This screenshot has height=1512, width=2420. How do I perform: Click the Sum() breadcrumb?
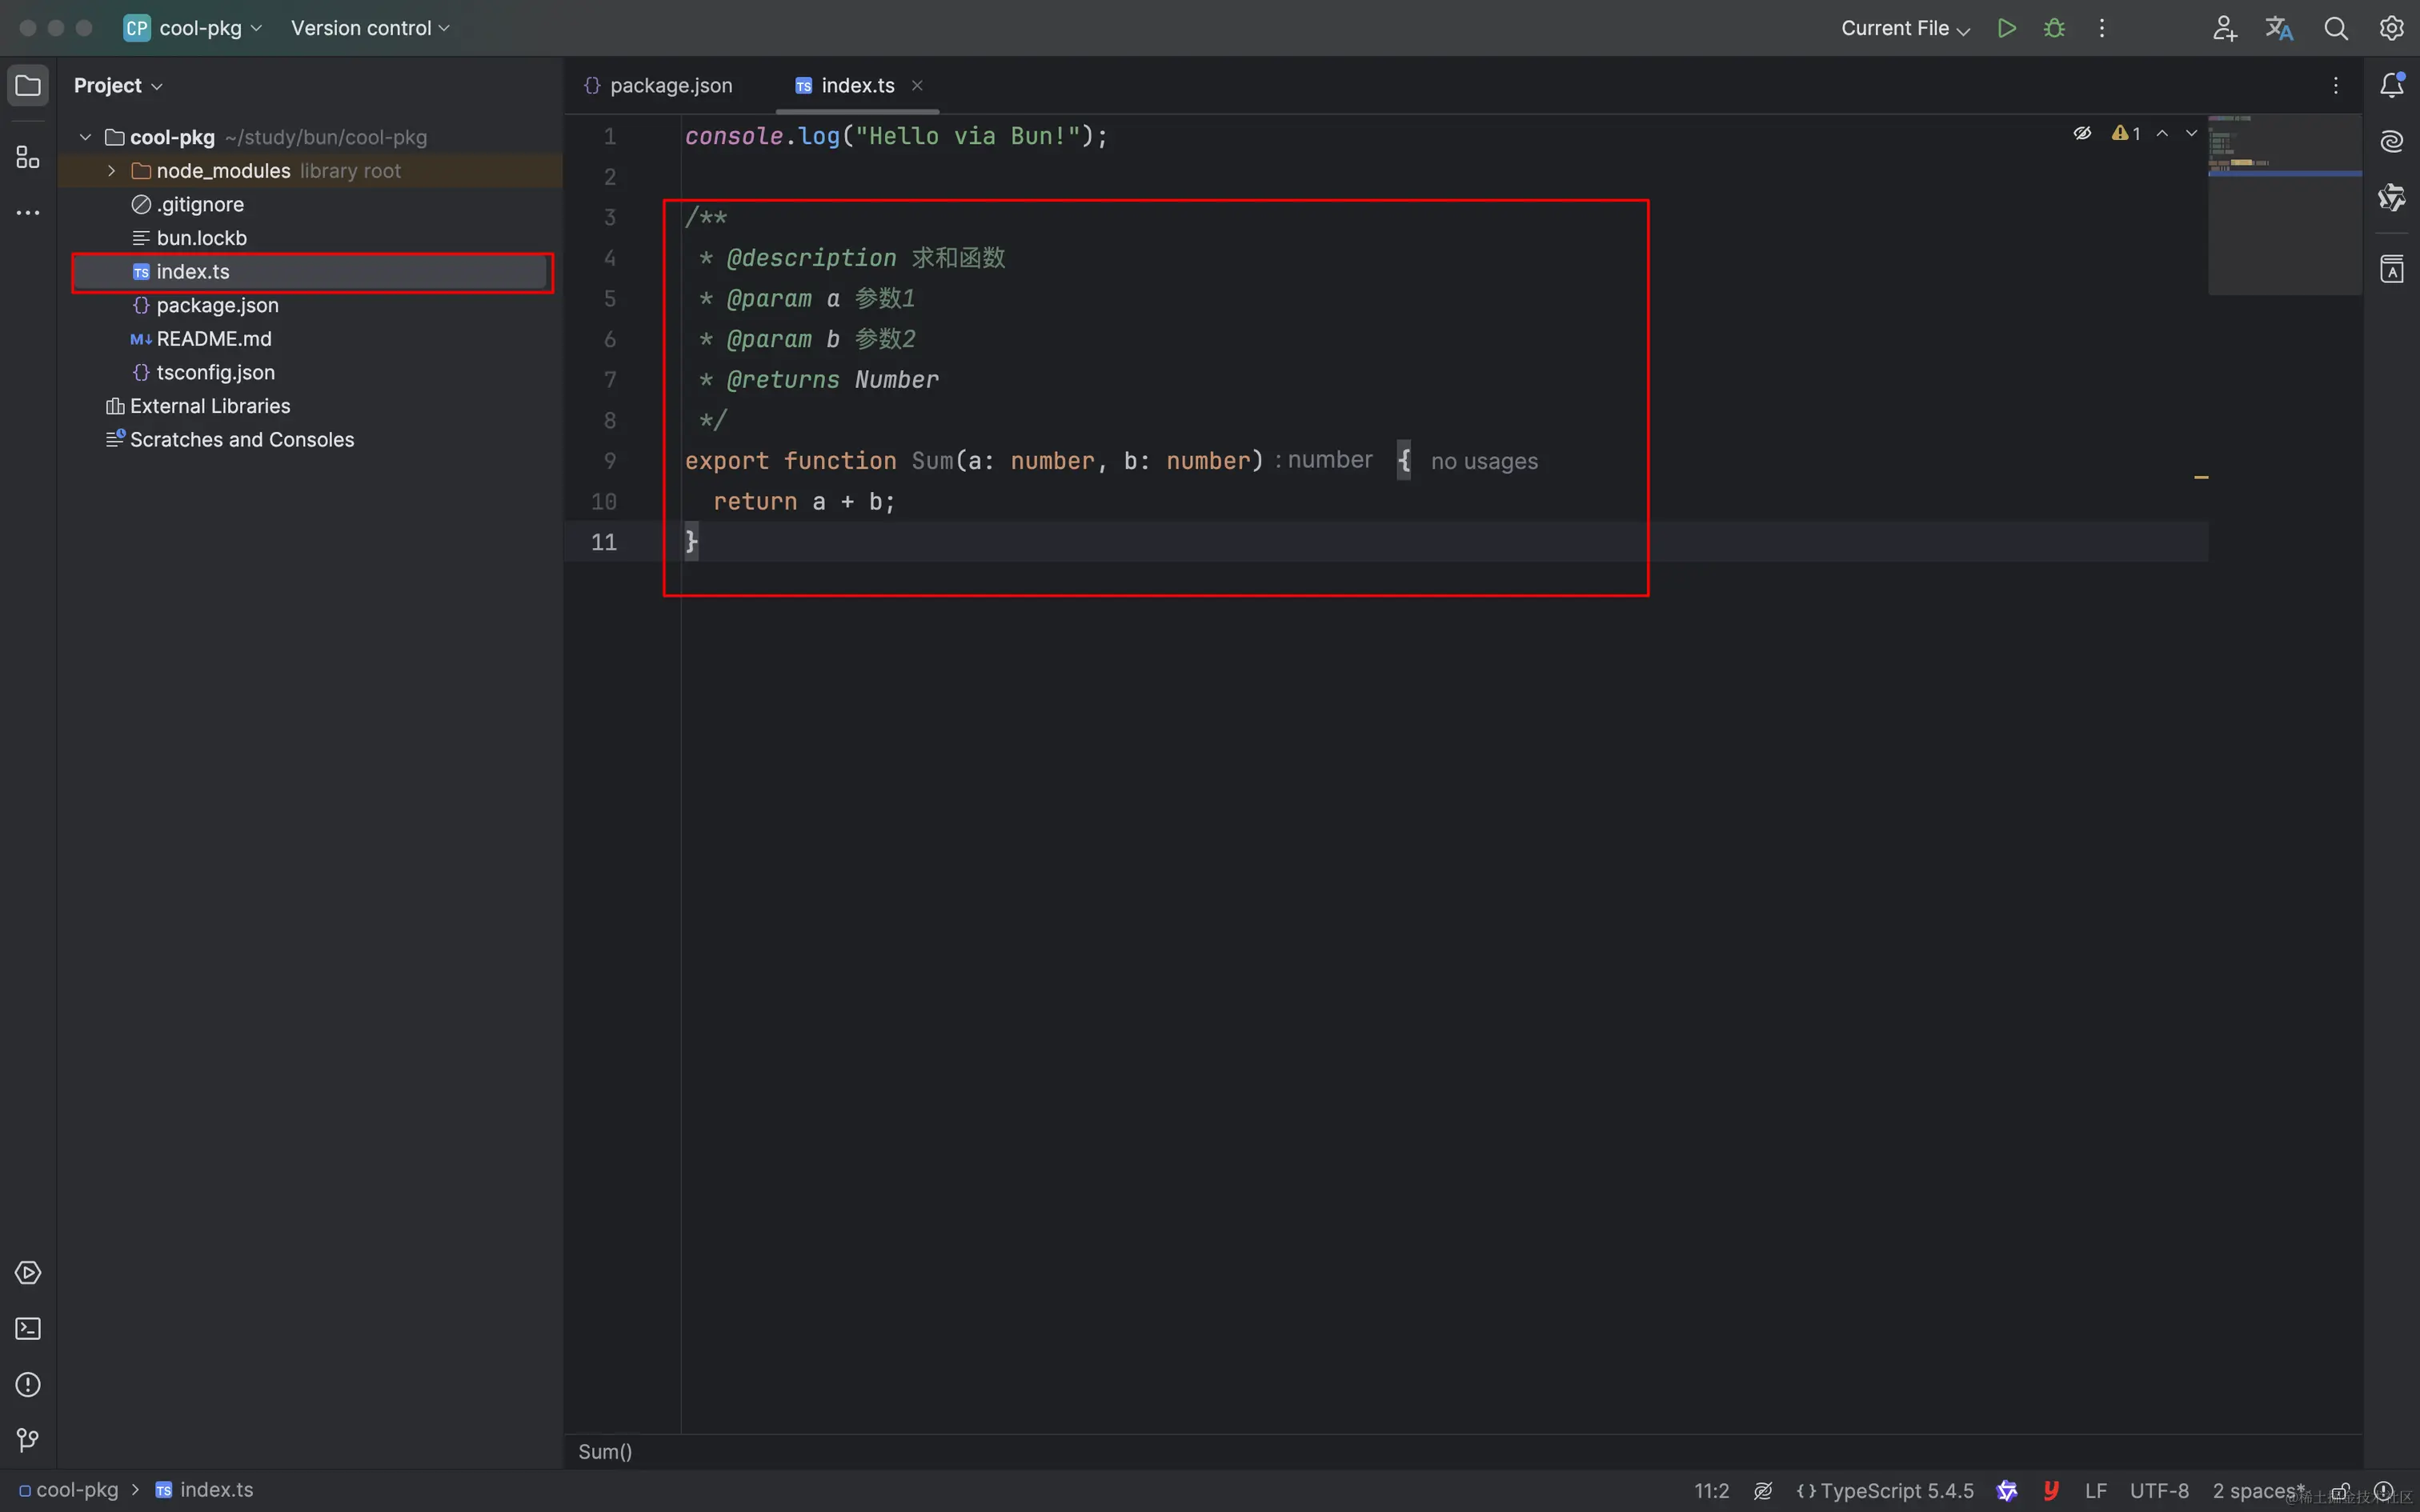coord(605,1452)
